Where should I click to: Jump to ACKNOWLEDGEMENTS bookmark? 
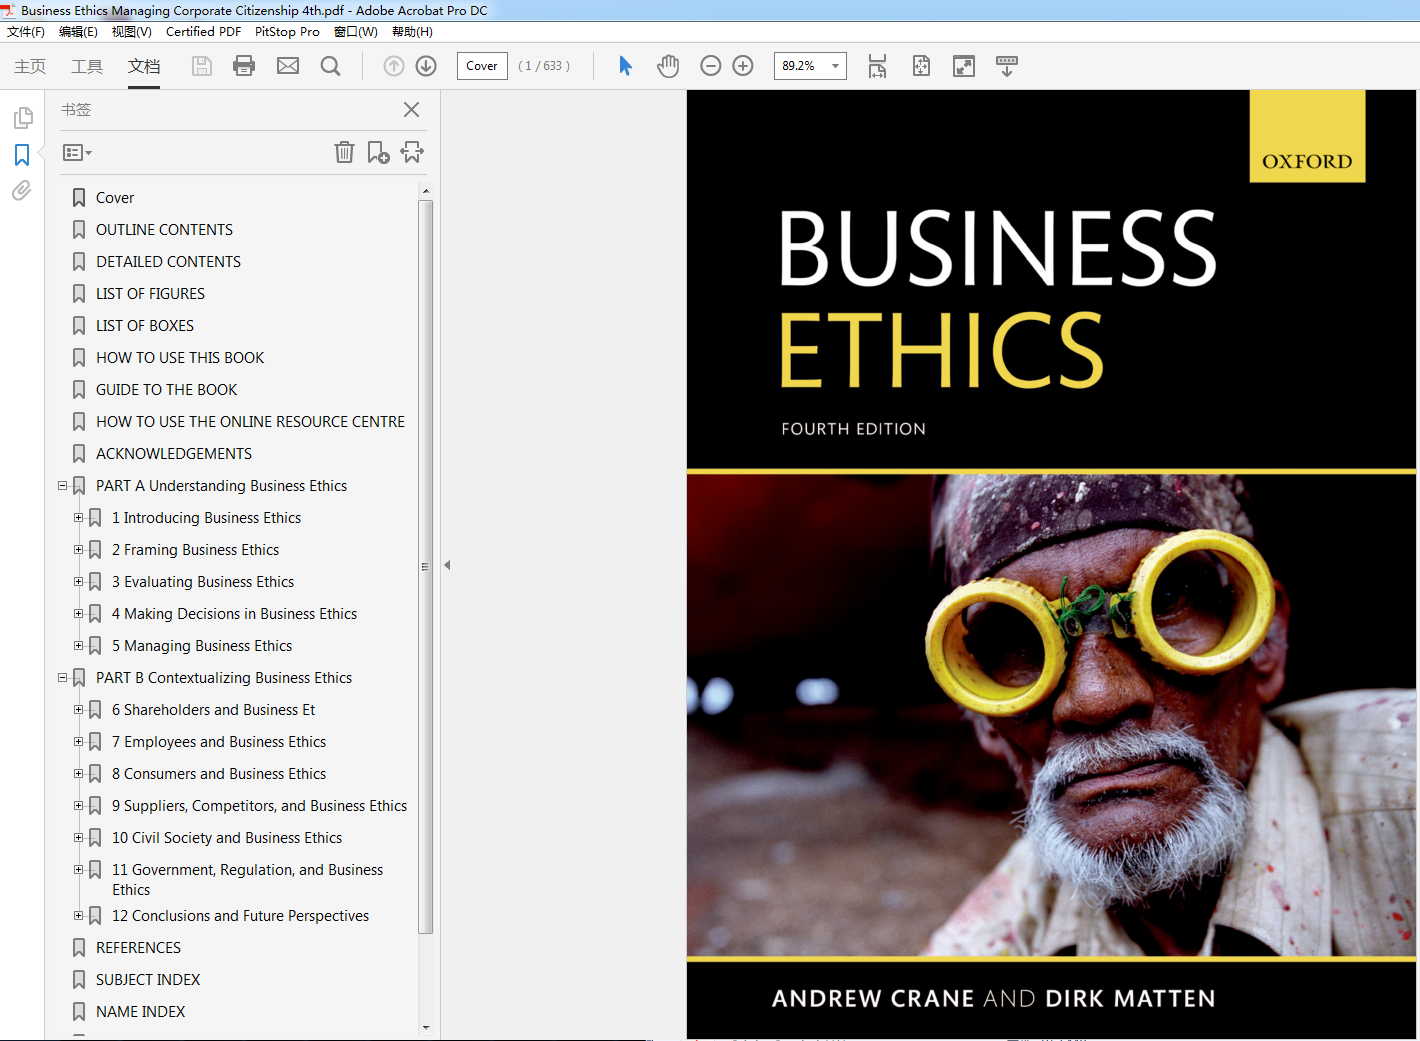[174, 454]
